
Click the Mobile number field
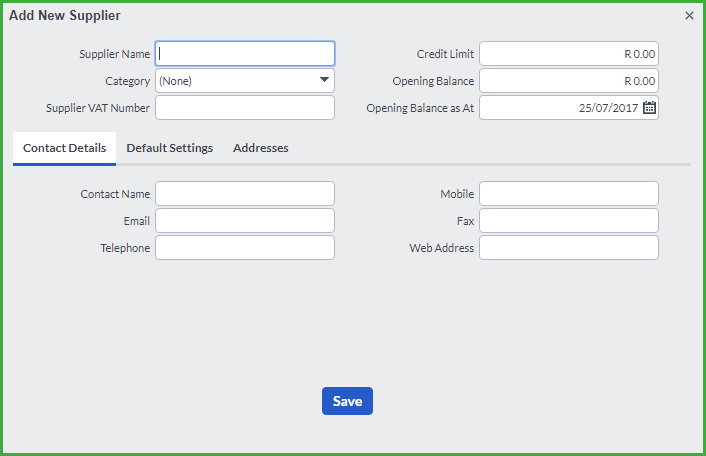tap(569, 194)
